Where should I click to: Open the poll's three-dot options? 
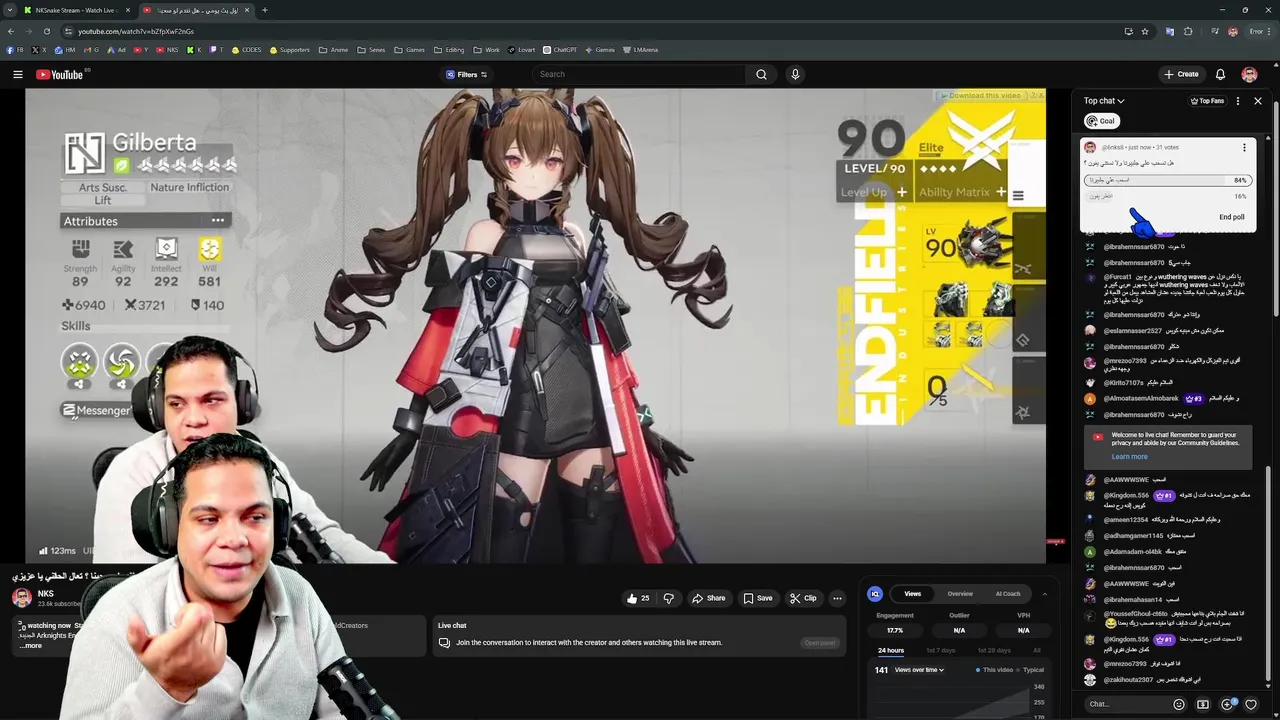point(1244,147)
